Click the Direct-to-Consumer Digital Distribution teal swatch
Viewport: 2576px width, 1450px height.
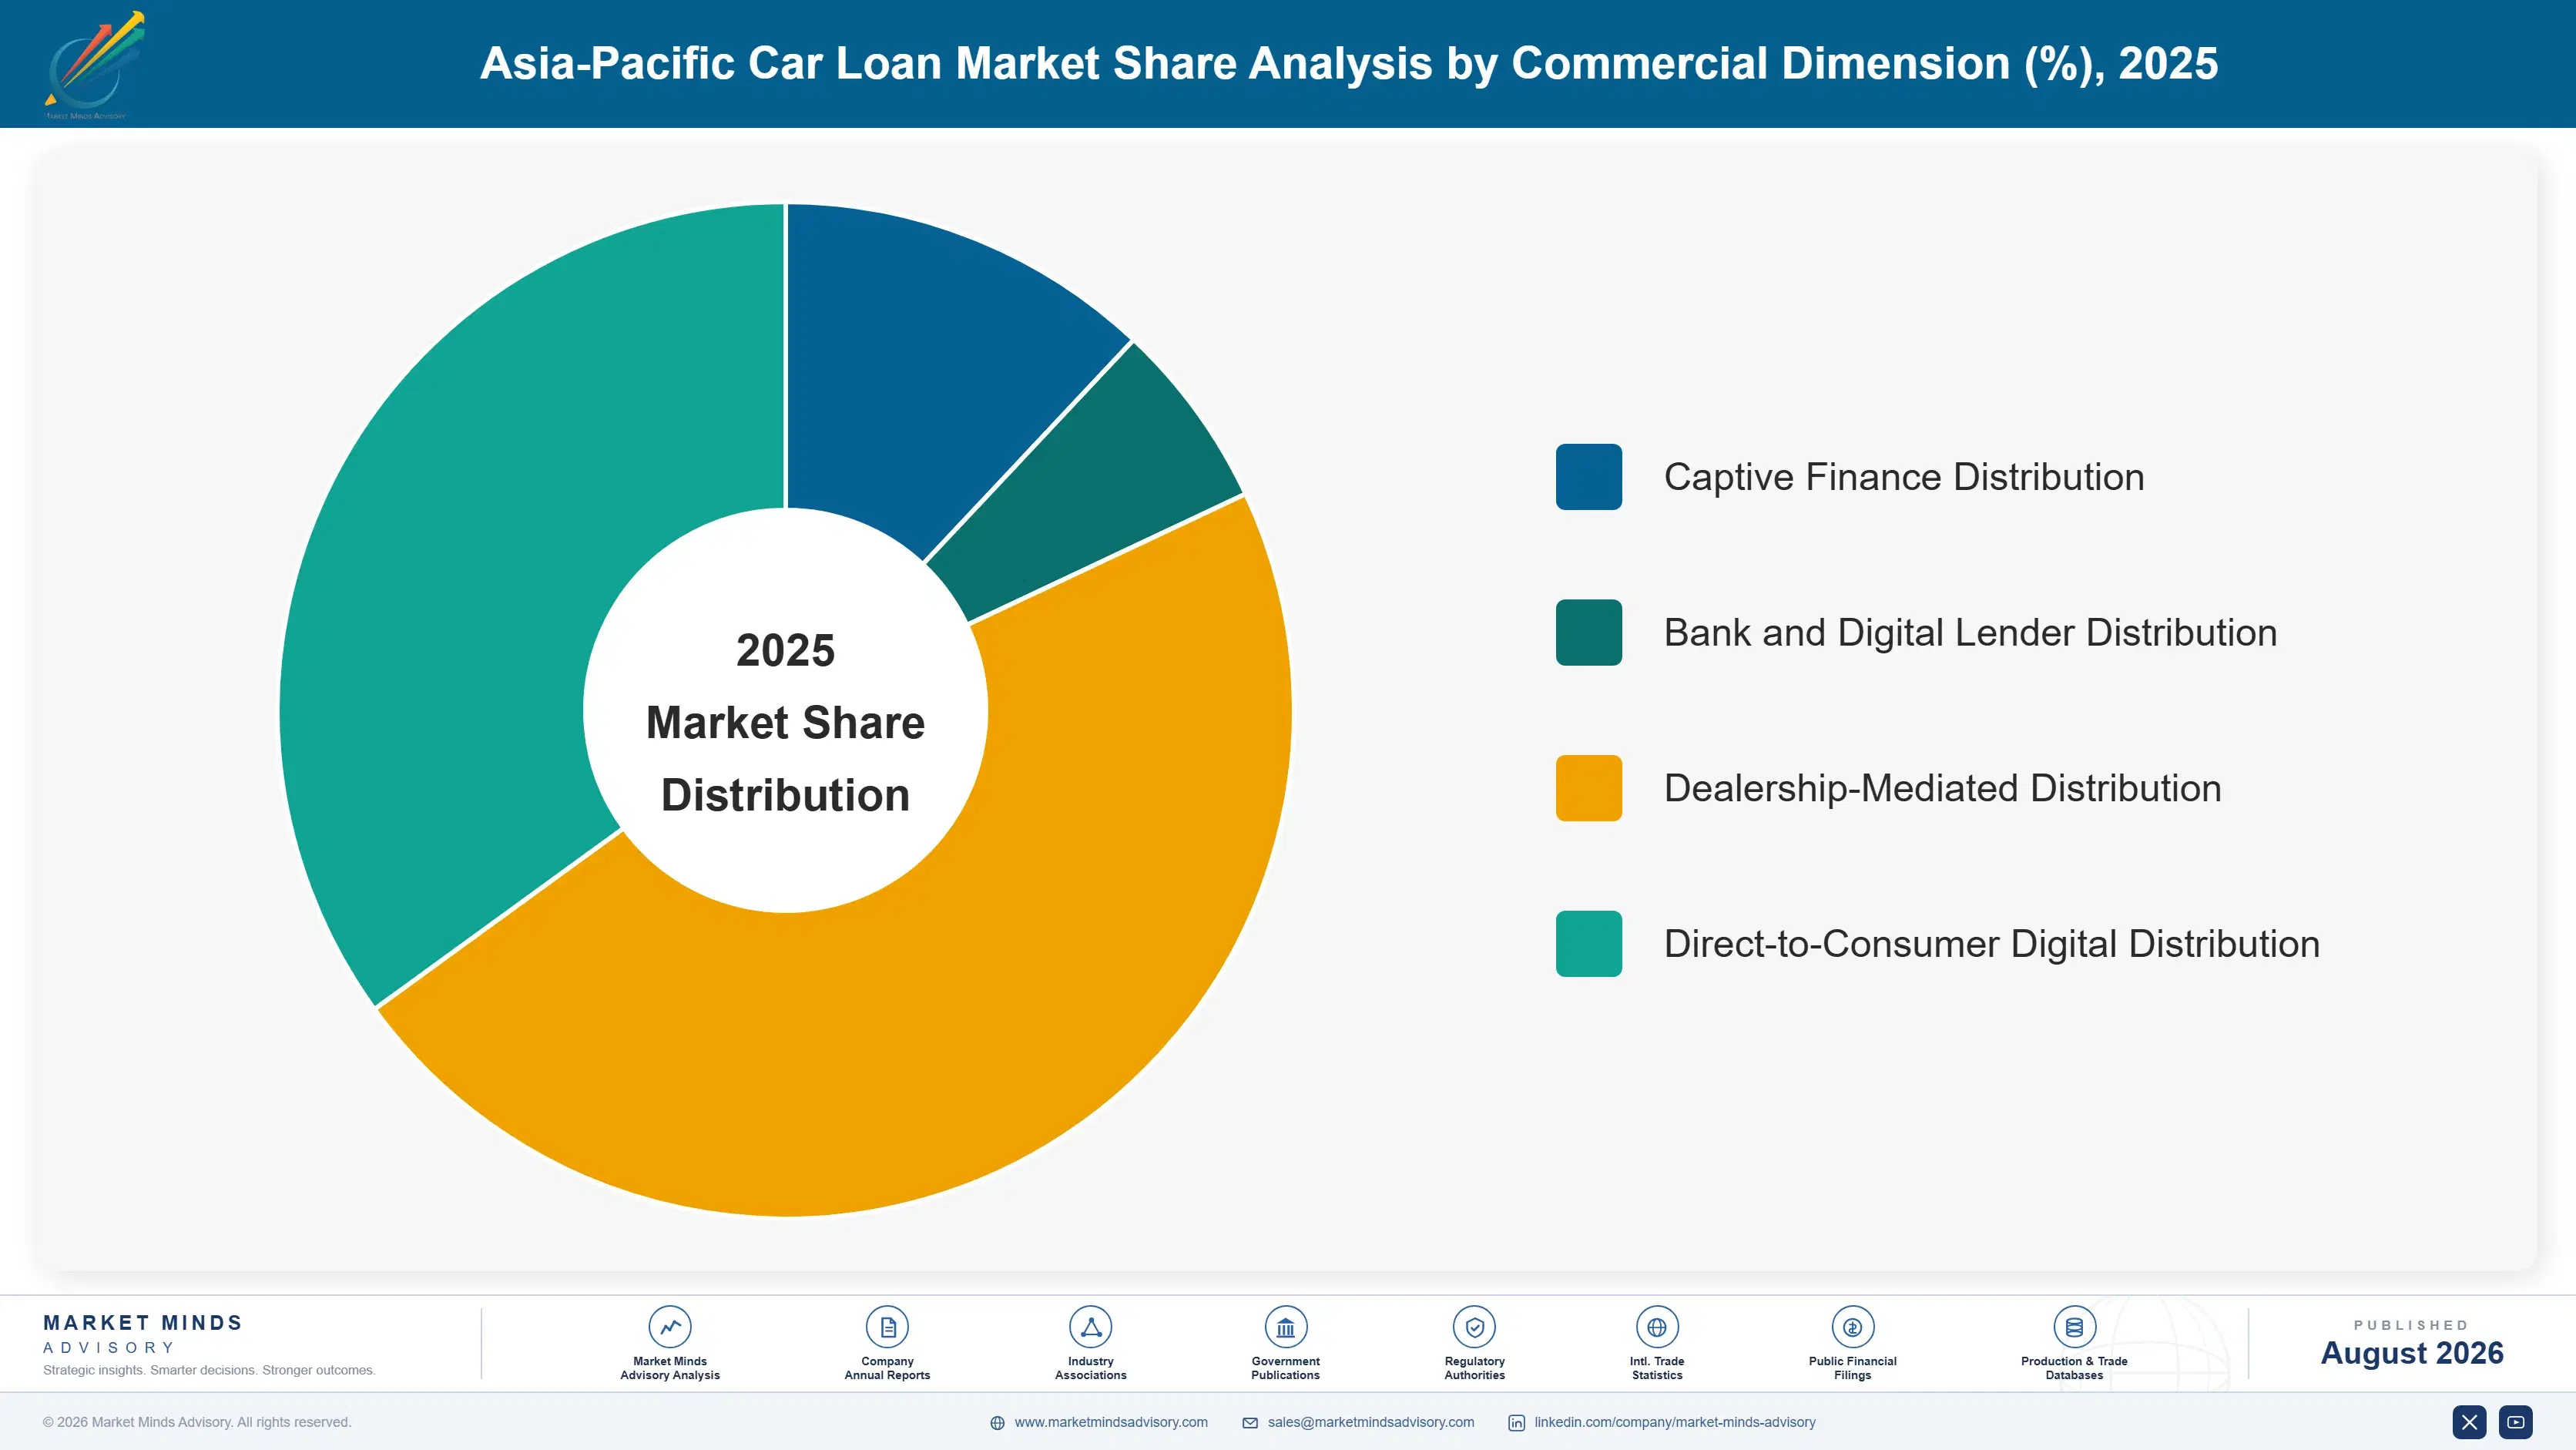1588,943
